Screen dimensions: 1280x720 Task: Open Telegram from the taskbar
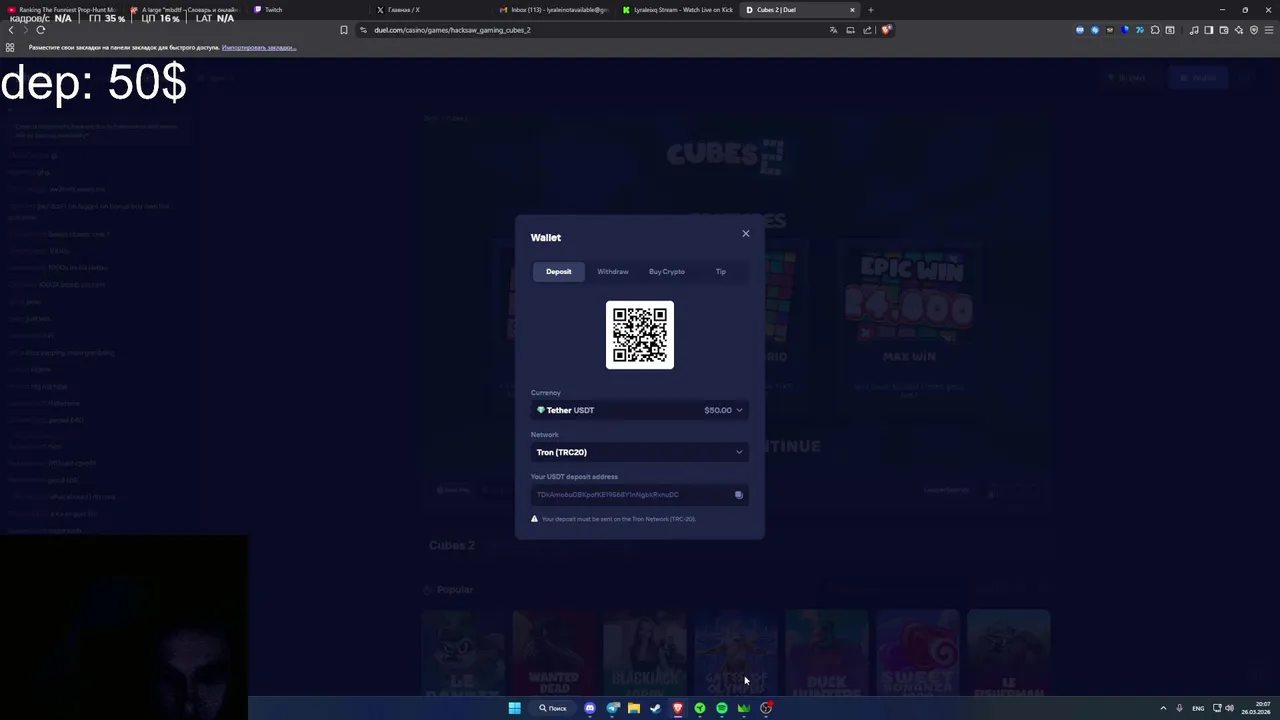[x=612, y=708]
